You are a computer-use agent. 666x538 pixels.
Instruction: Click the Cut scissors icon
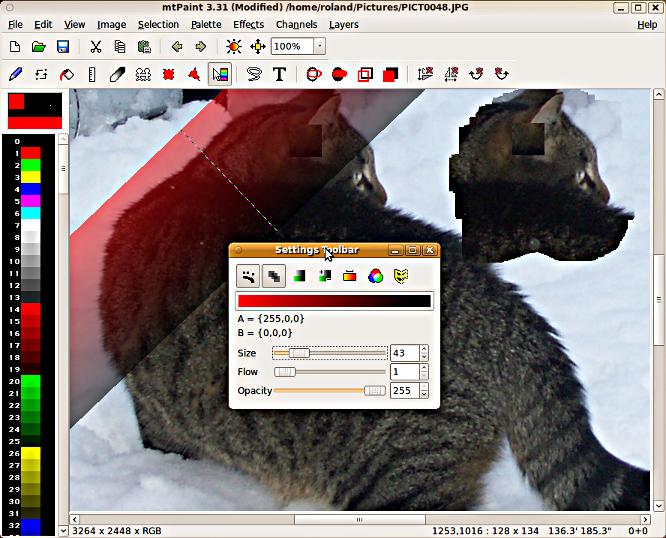(95, 46)
